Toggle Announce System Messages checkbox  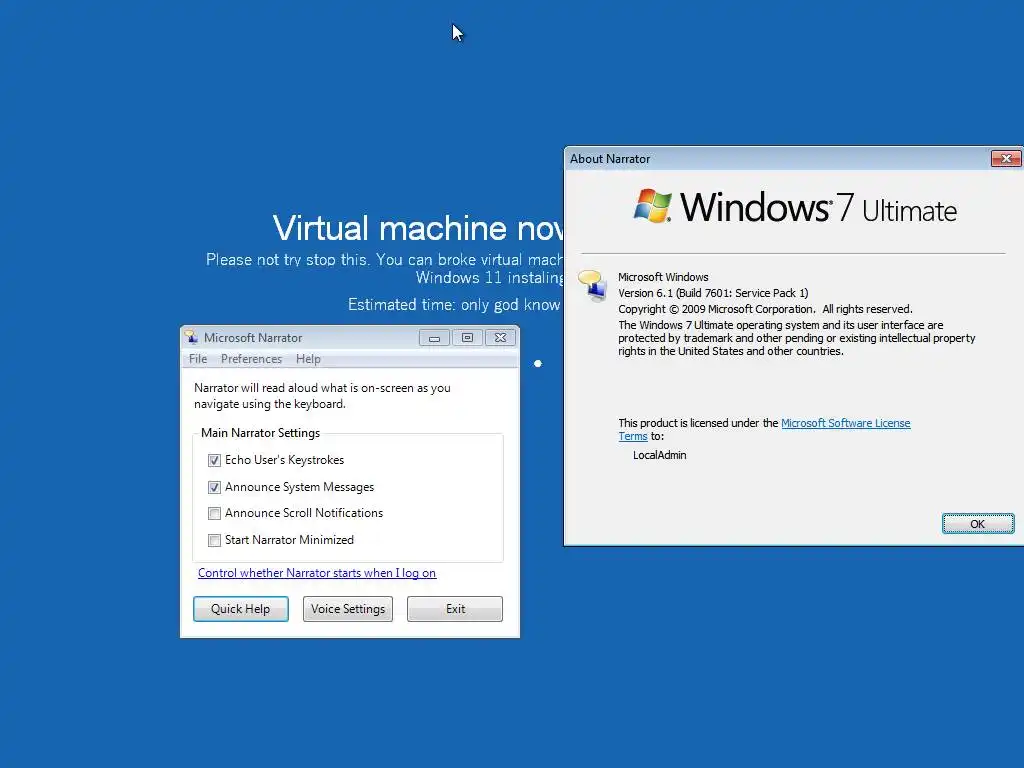(214, 487)
